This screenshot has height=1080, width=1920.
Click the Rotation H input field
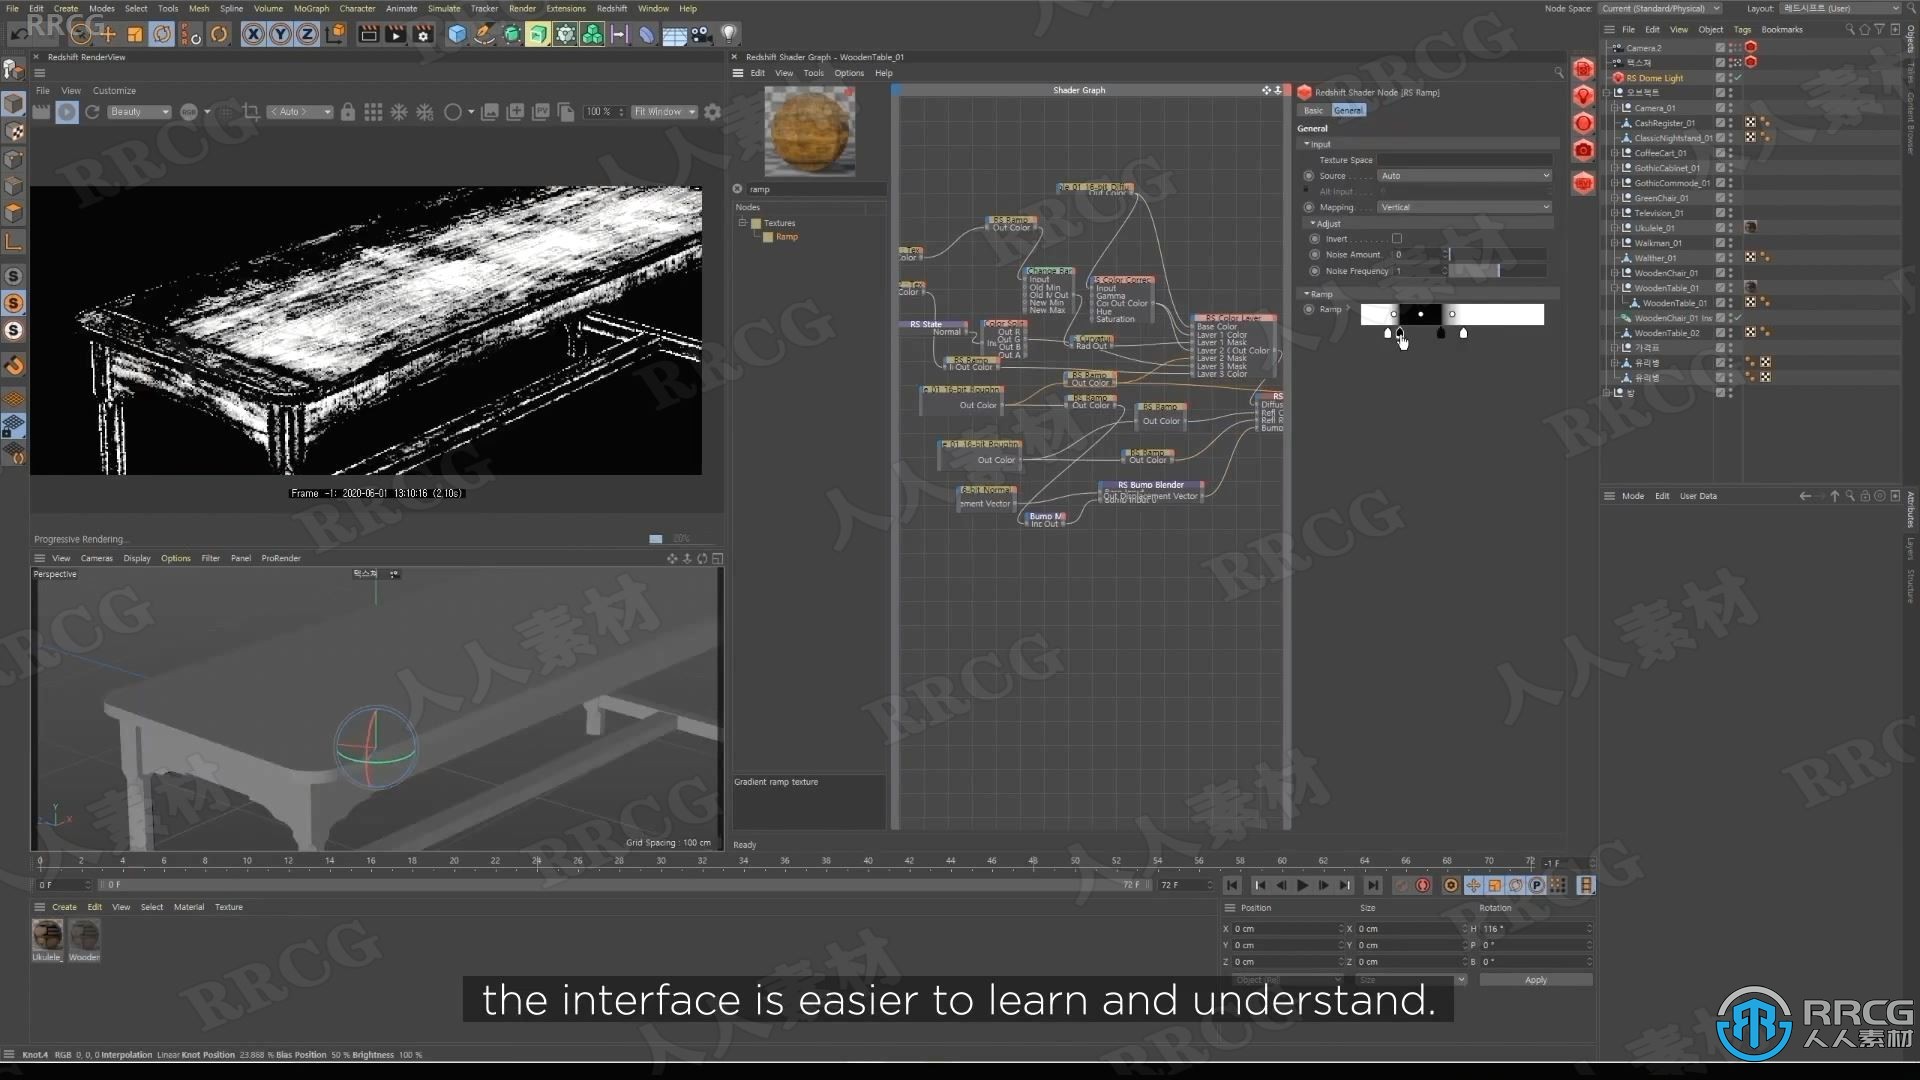(1535, 929)
